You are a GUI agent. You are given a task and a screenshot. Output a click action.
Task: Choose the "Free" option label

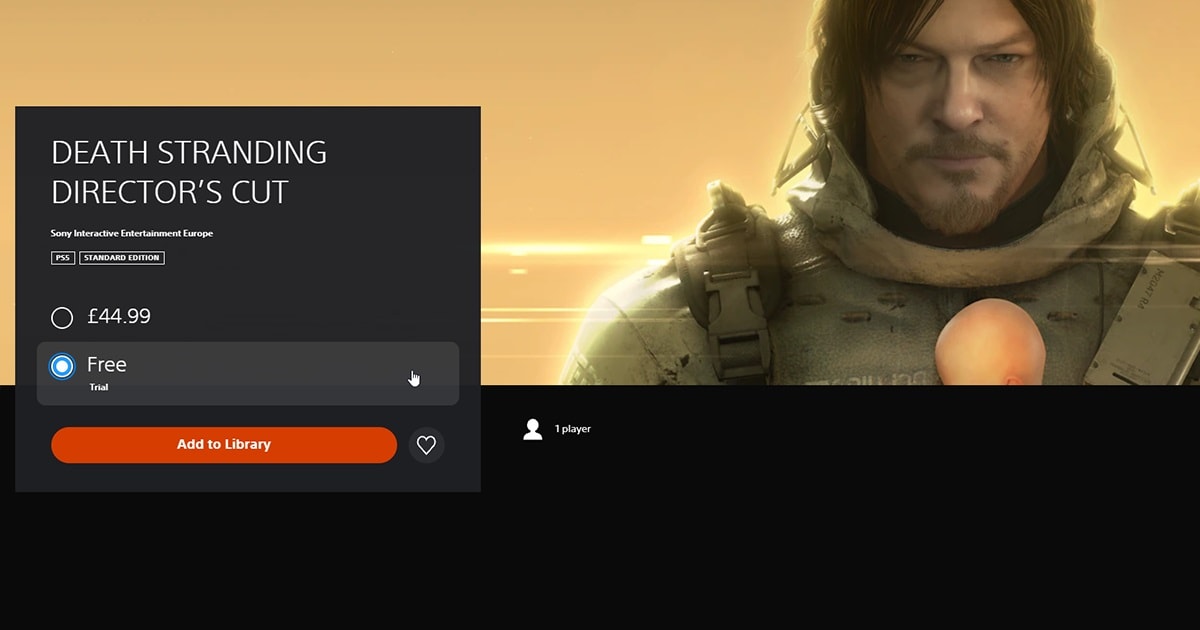[x=107, y=365]
